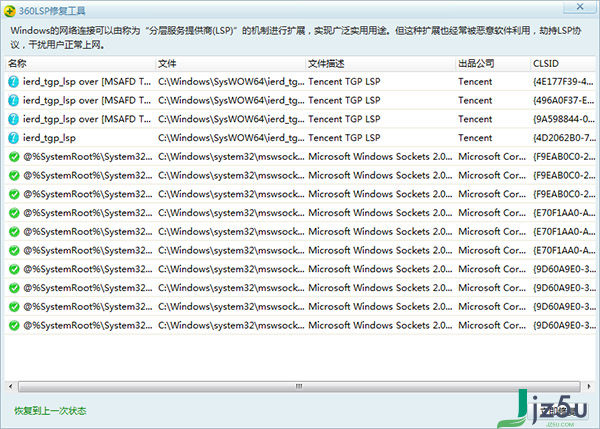This screenshot has width=600, height=429.
Task: Click the SysWOW64 file path in {4D2062B0 row
Action: pos(231,138)
